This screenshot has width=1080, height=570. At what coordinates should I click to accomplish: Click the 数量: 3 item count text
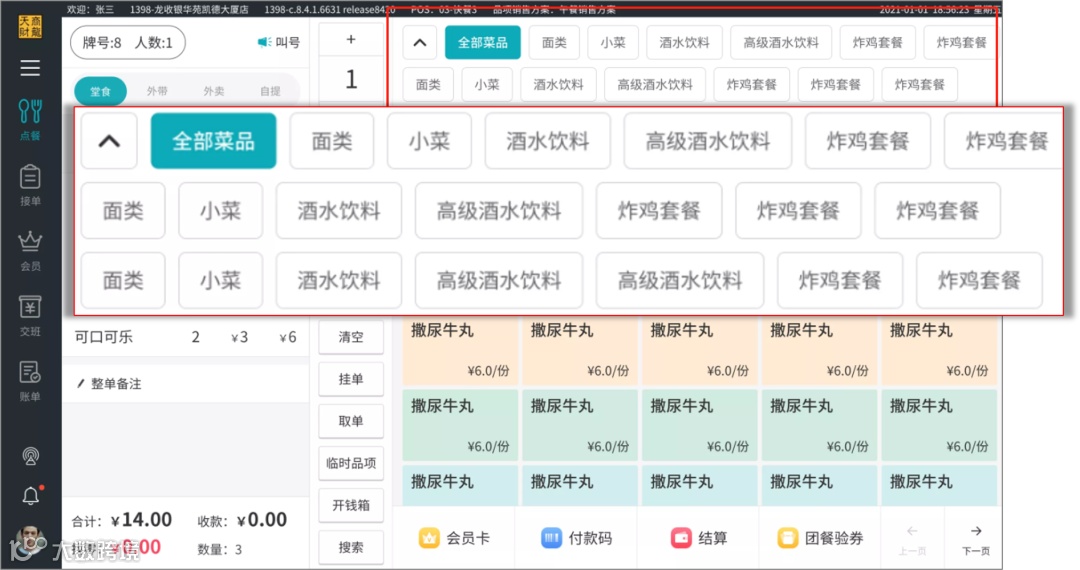pyautogui.click(x=219, y=549)
